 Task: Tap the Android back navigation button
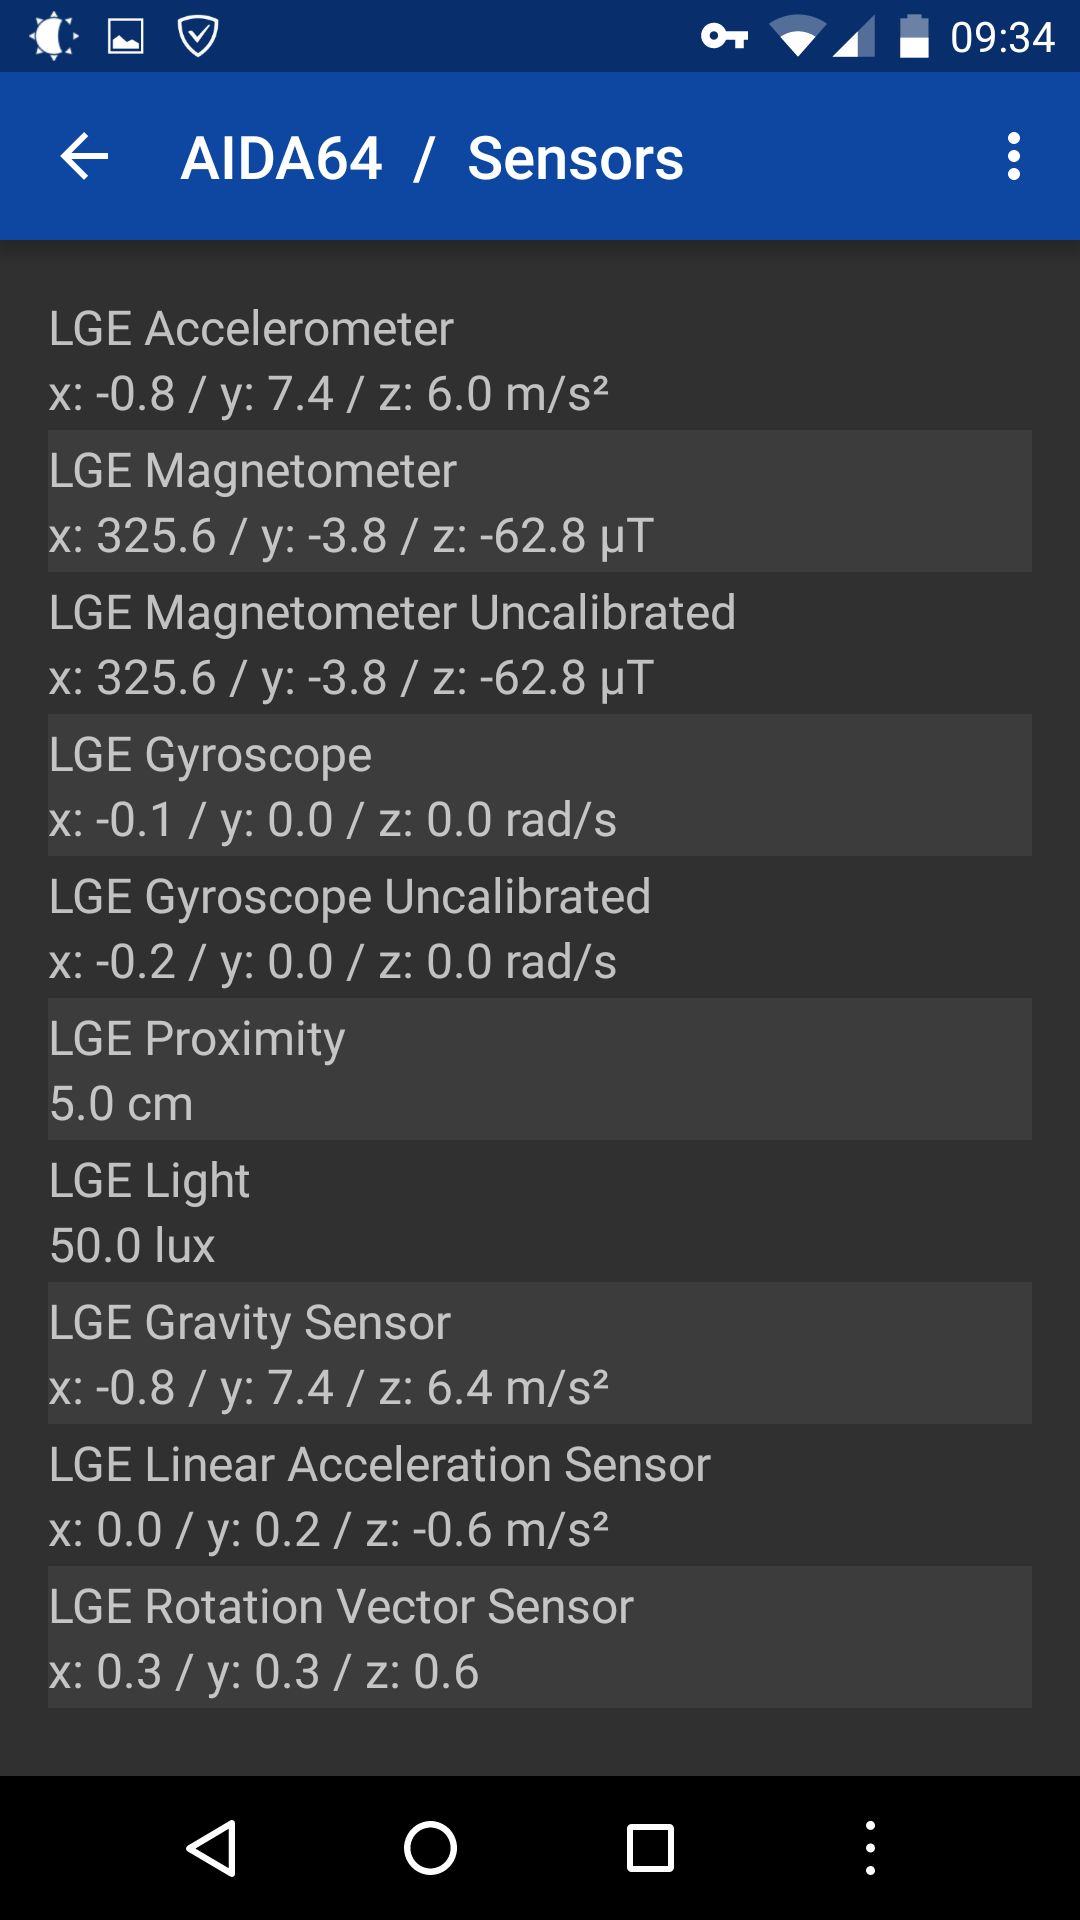pyautogui.click(x=212, y=1847)
